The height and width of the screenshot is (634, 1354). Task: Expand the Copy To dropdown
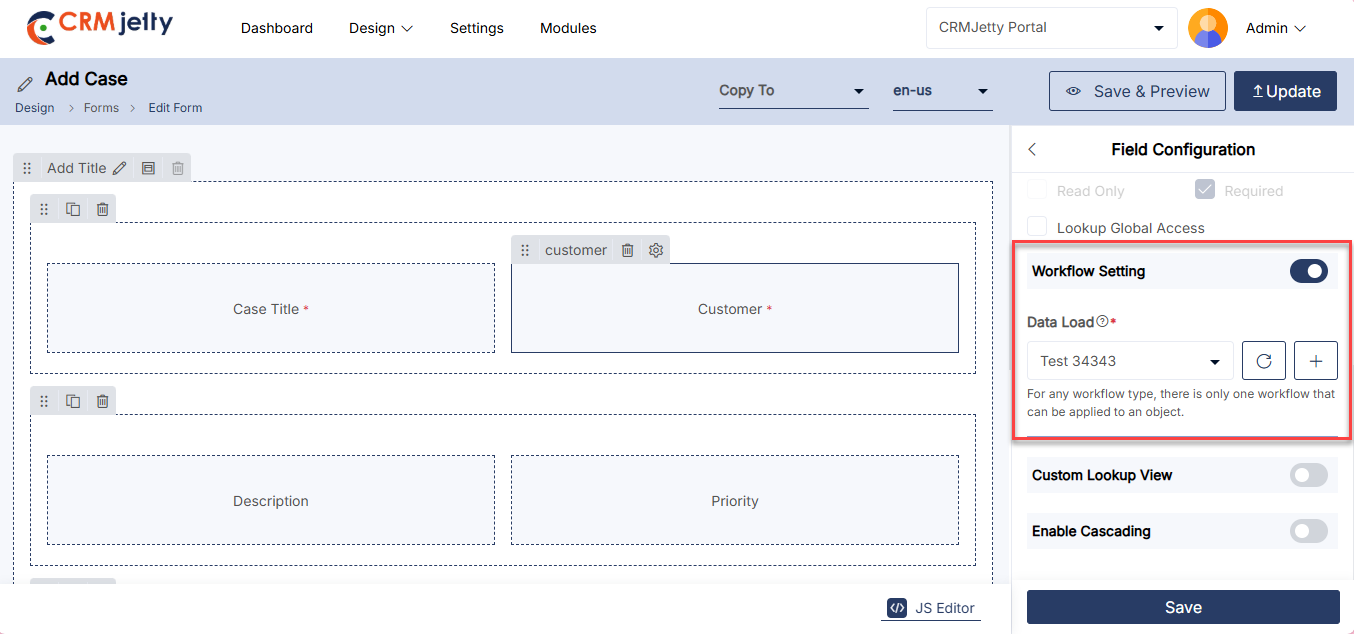(792, 91)
